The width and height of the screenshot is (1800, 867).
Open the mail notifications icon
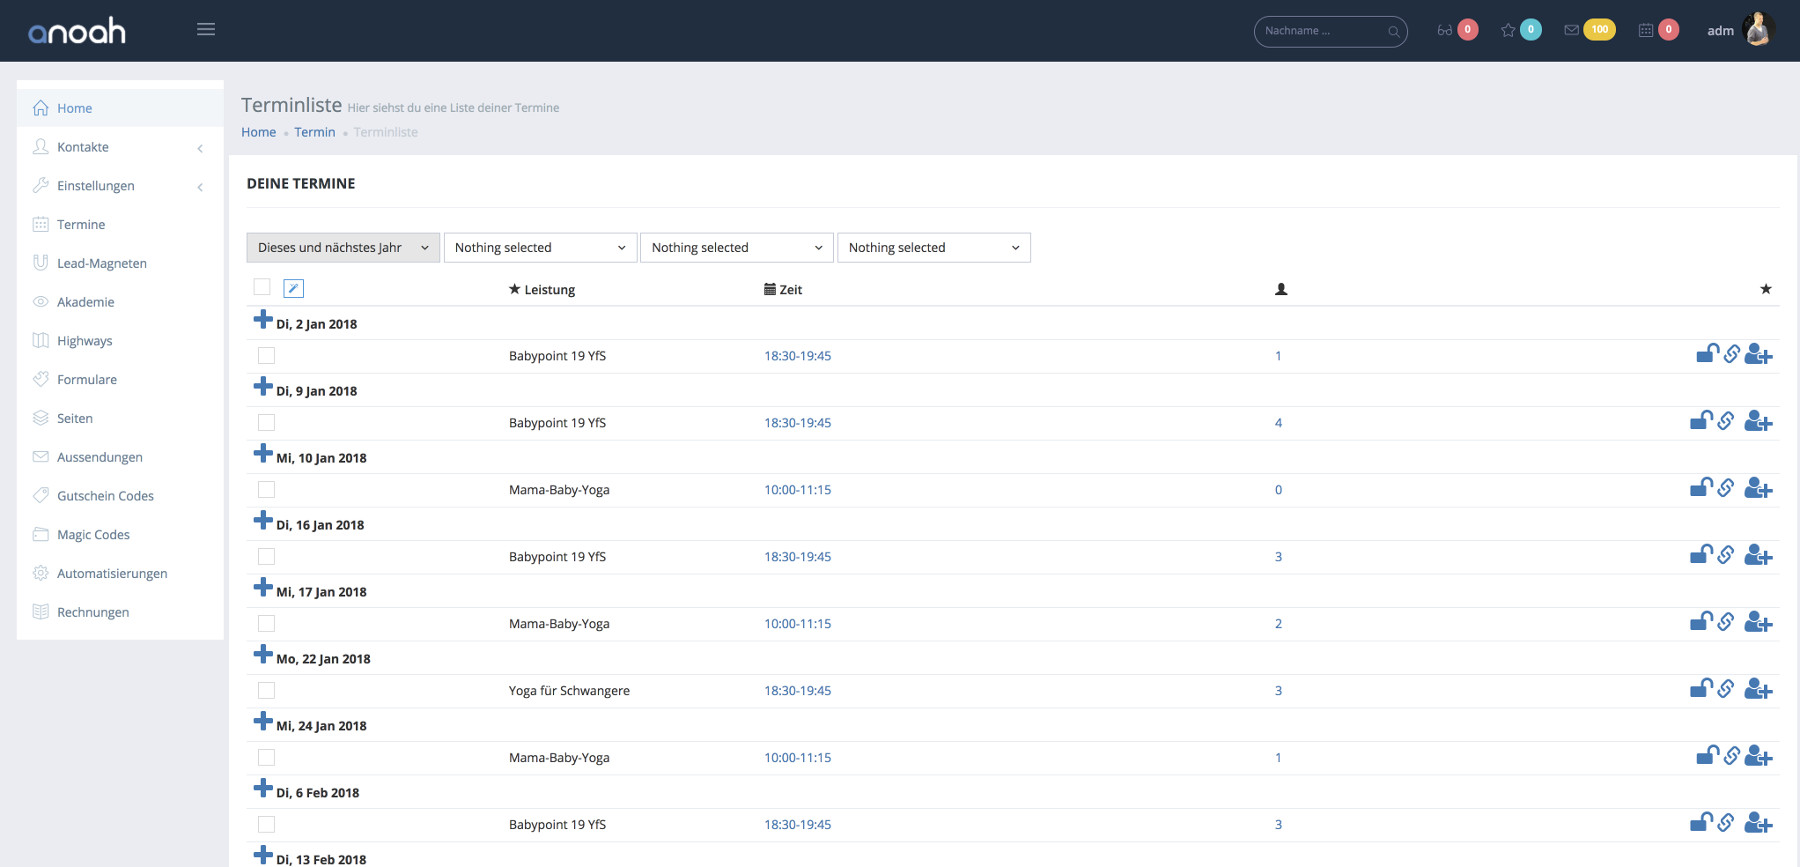point(1572,30)
